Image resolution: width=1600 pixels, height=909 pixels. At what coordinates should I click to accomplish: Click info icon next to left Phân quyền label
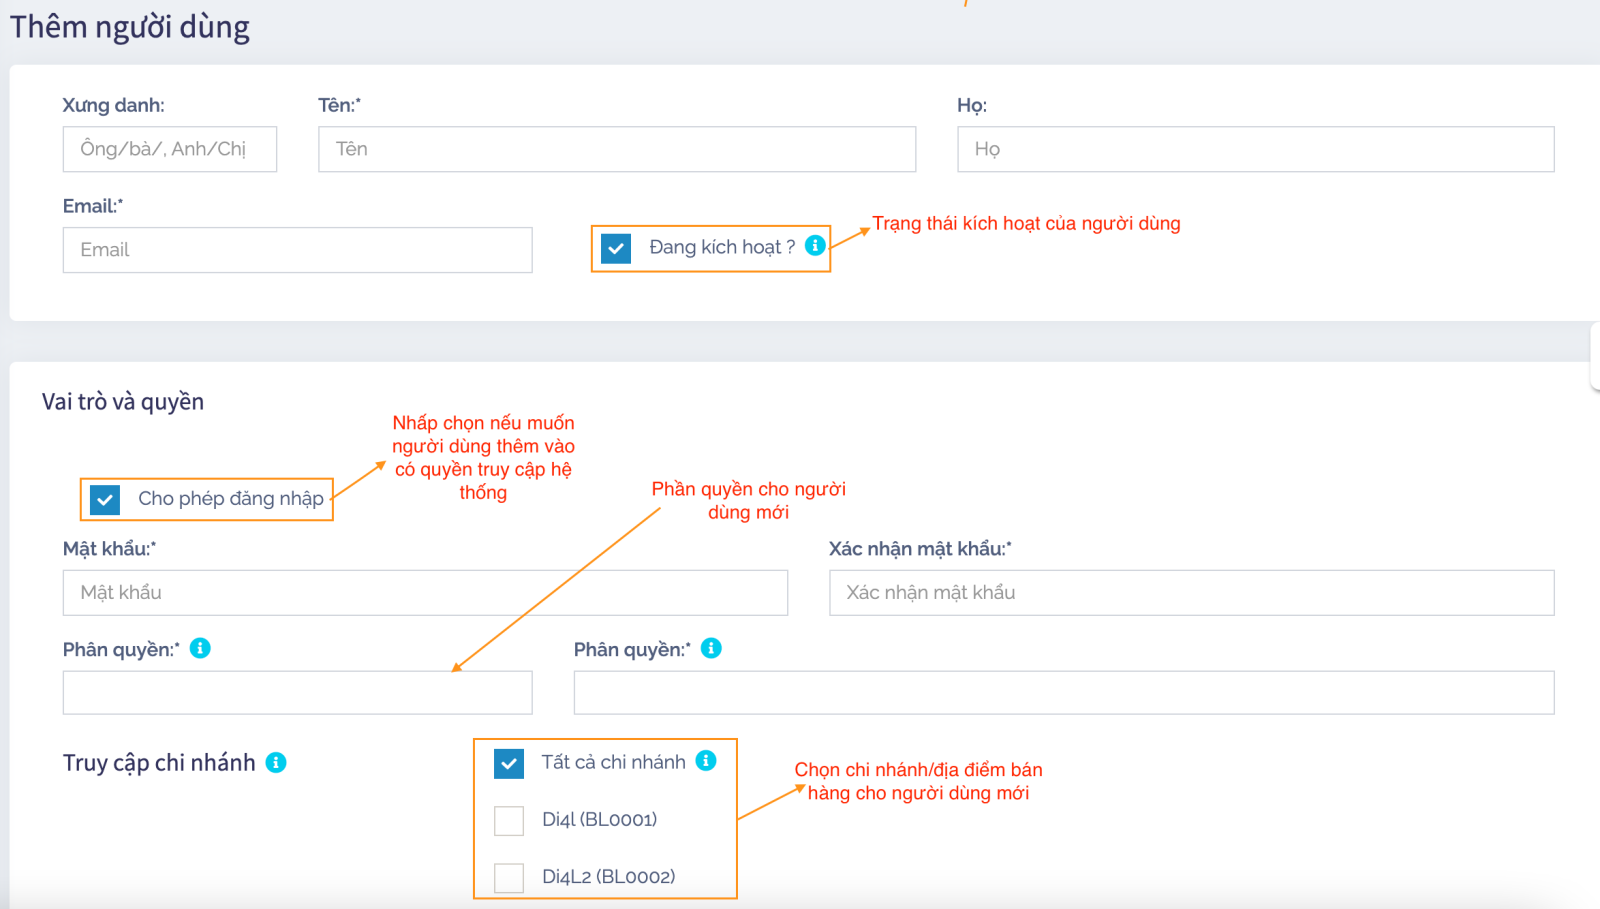pos(200,648)
